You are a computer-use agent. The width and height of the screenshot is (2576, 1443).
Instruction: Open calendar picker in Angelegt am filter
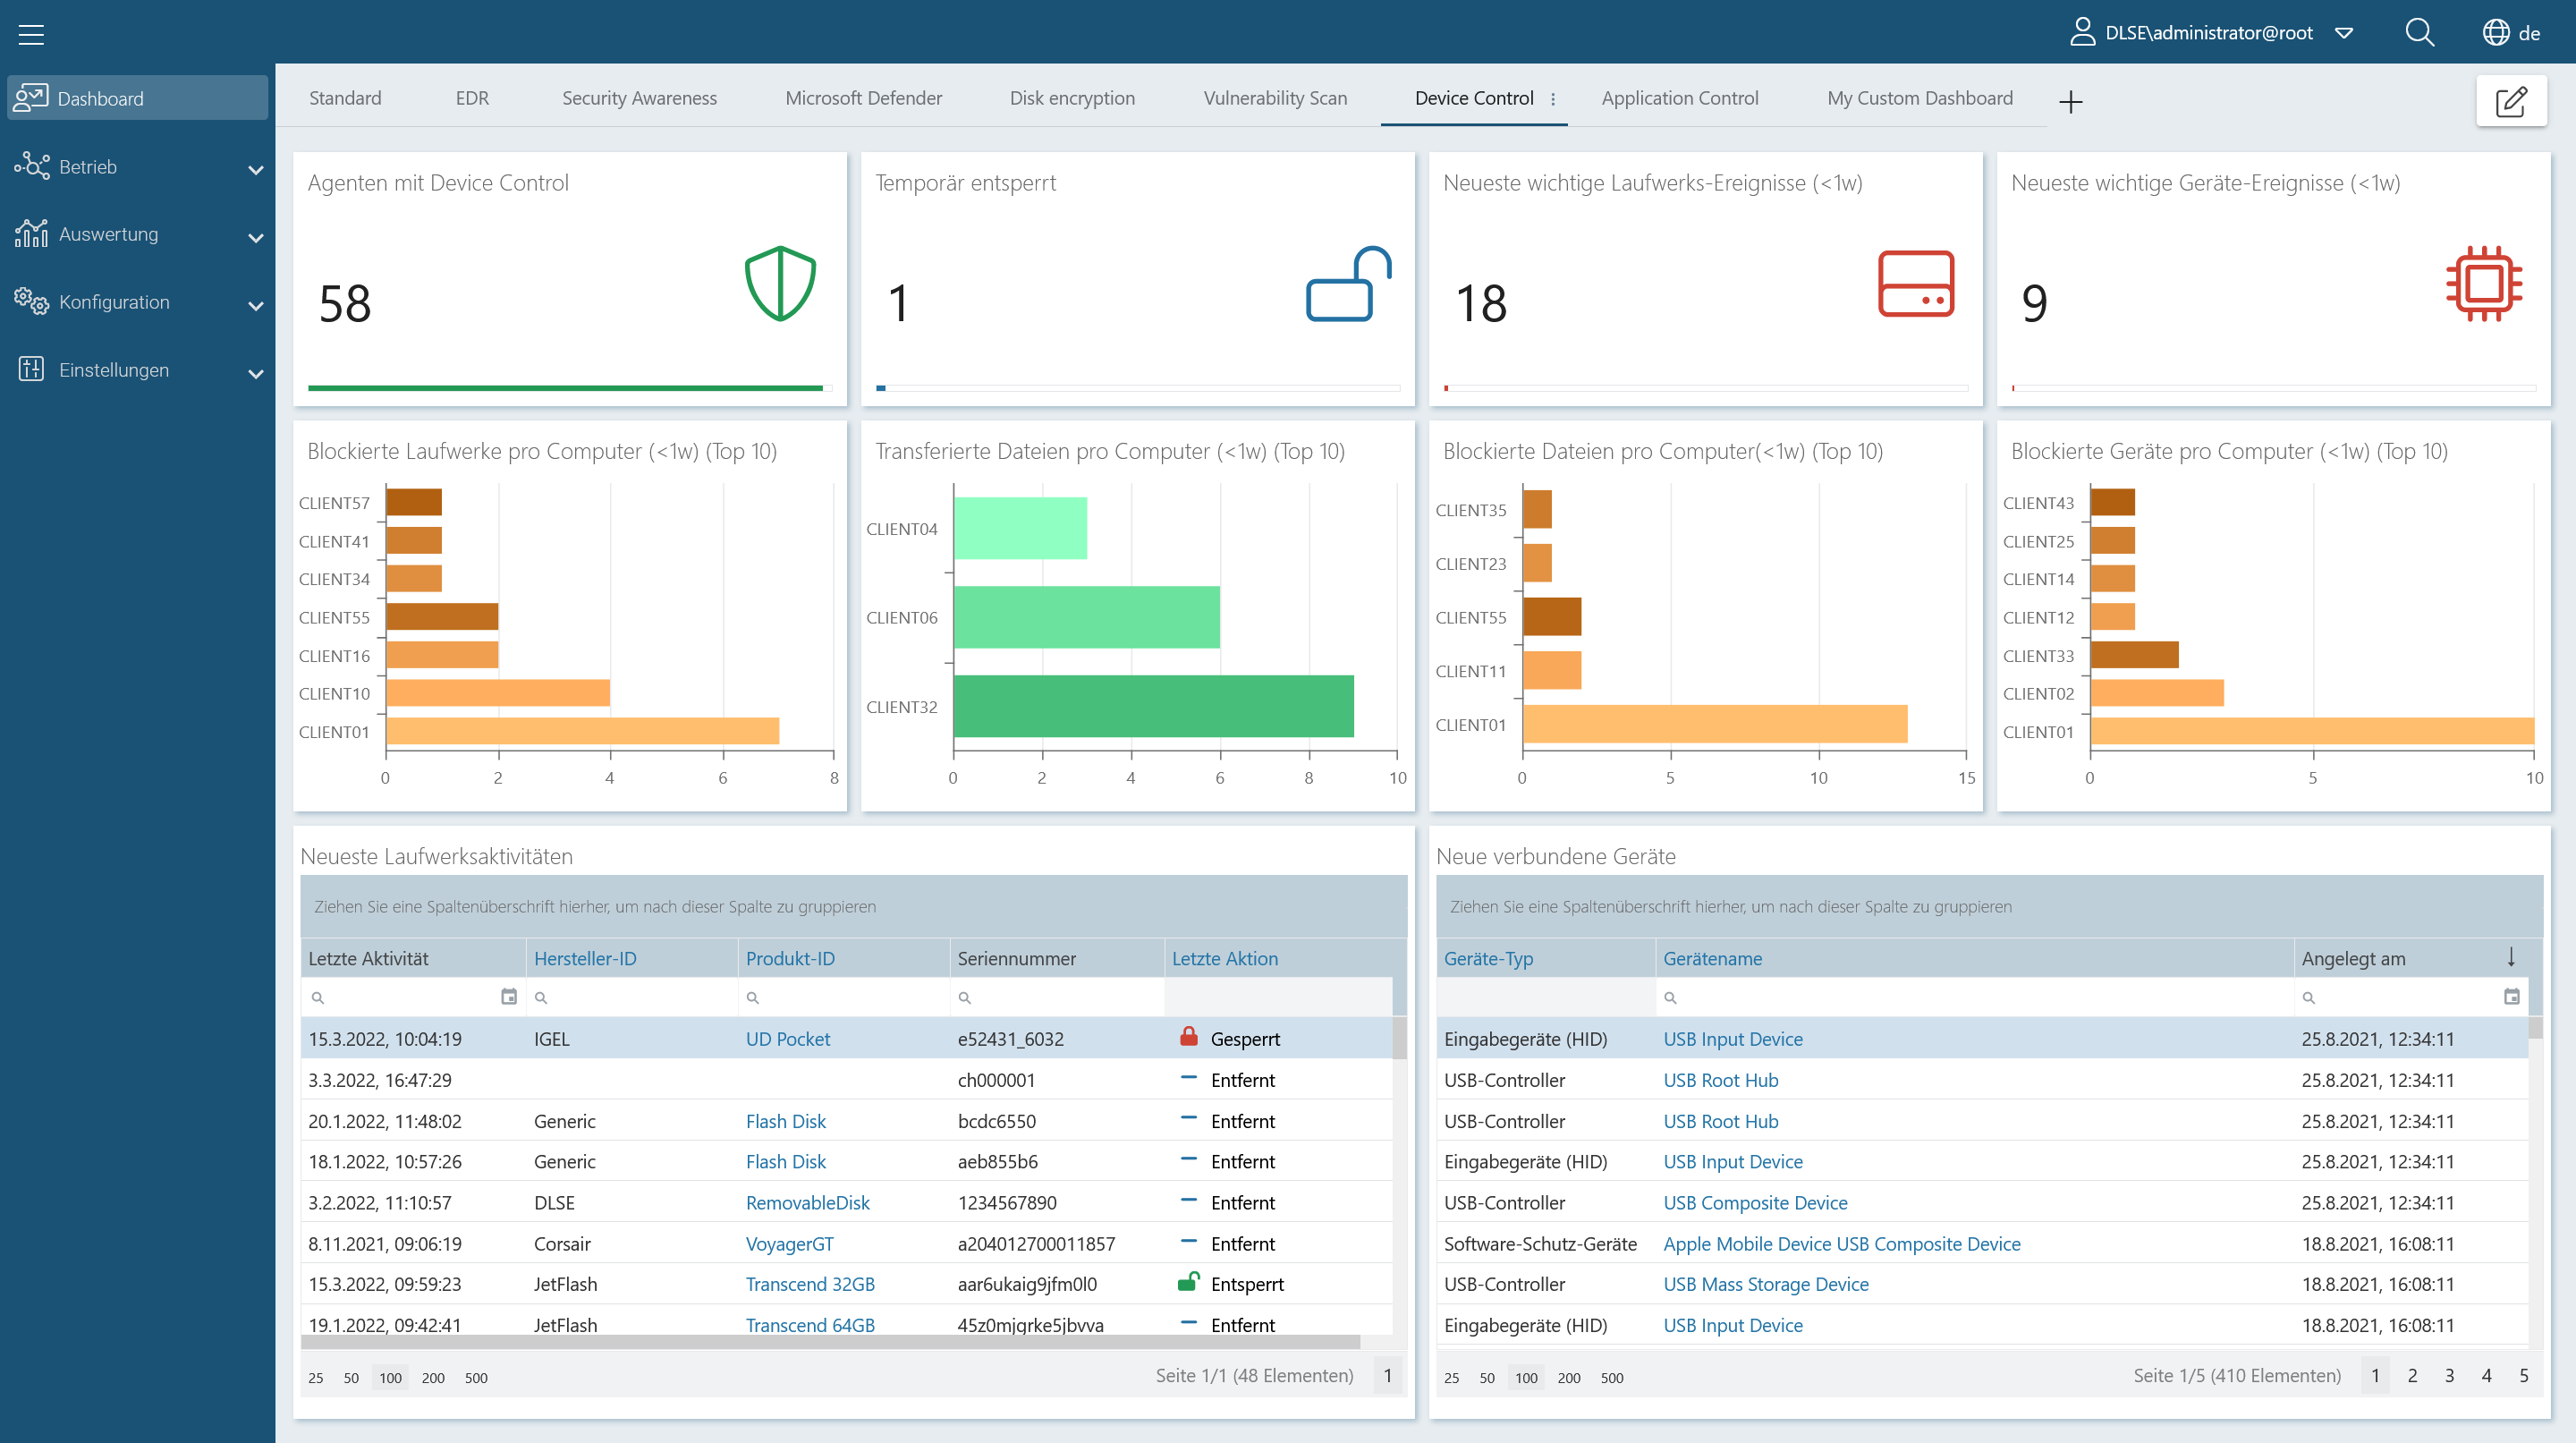[x=2511, y=997]
